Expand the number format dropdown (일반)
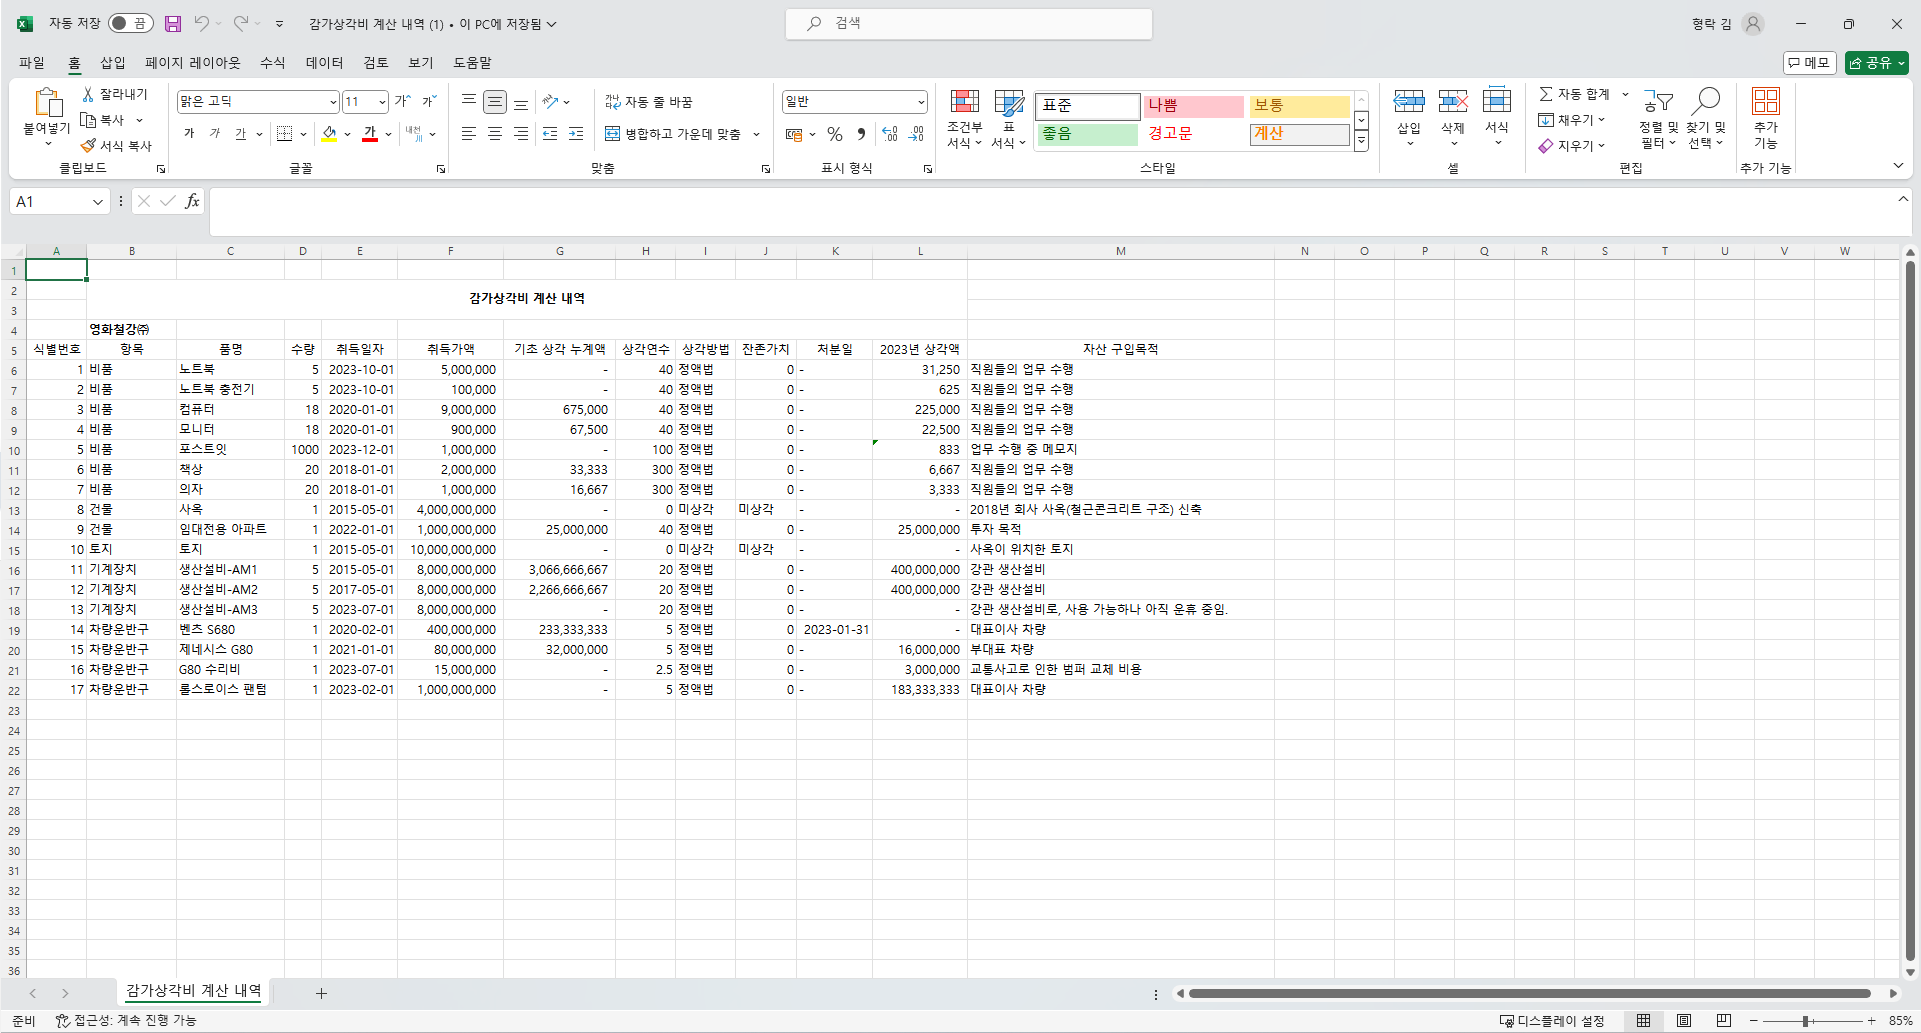 (920, 102)
